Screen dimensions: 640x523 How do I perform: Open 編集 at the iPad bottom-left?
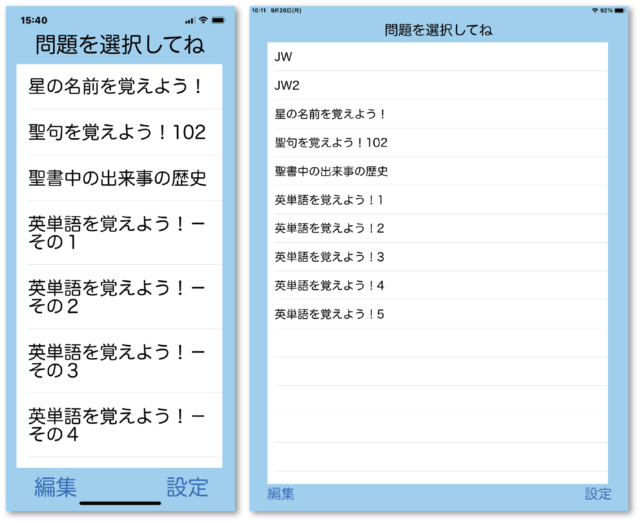point(281,493)
